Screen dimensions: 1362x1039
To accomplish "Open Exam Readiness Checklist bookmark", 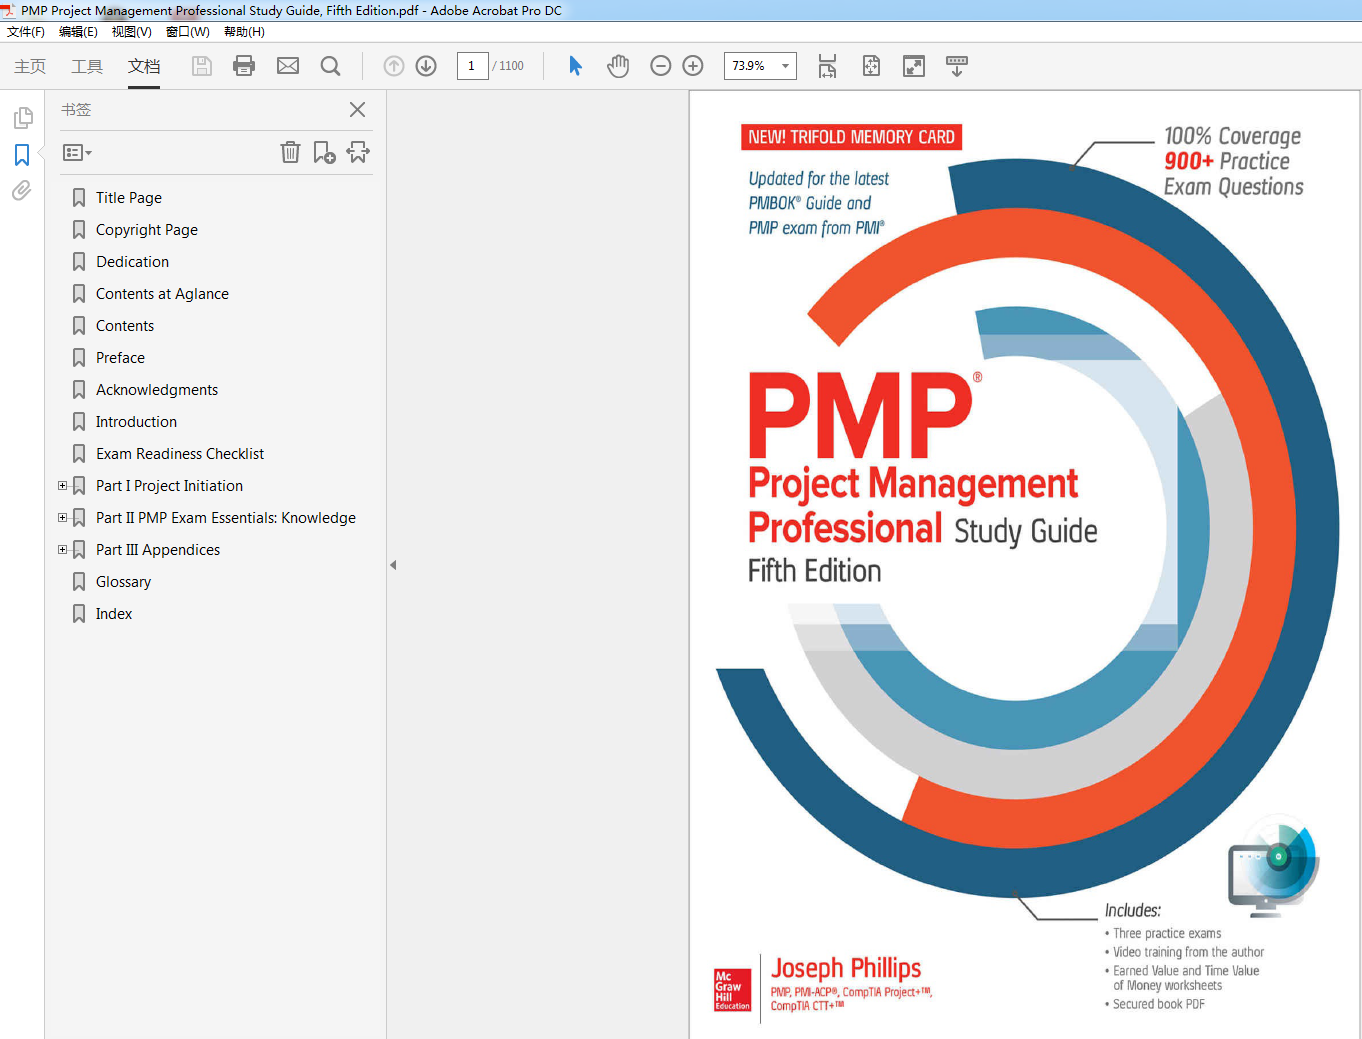I will tap(180, 454).
